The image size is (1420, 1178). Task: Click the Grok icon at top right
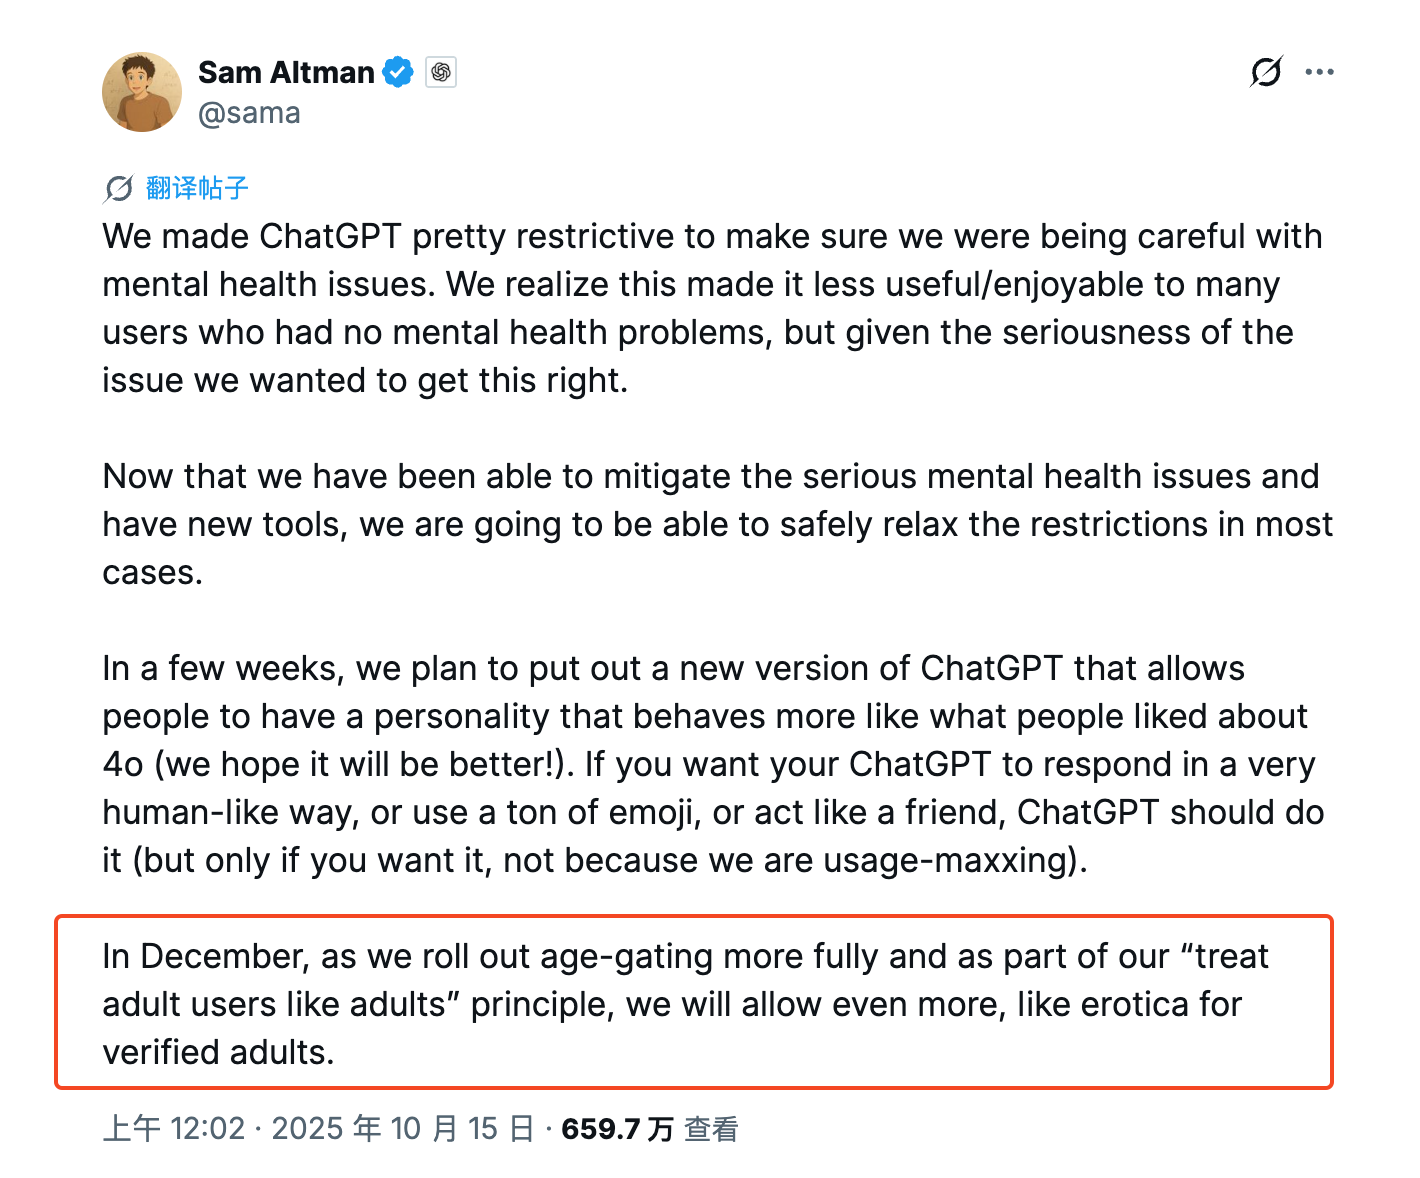(x=1266, y=72)
